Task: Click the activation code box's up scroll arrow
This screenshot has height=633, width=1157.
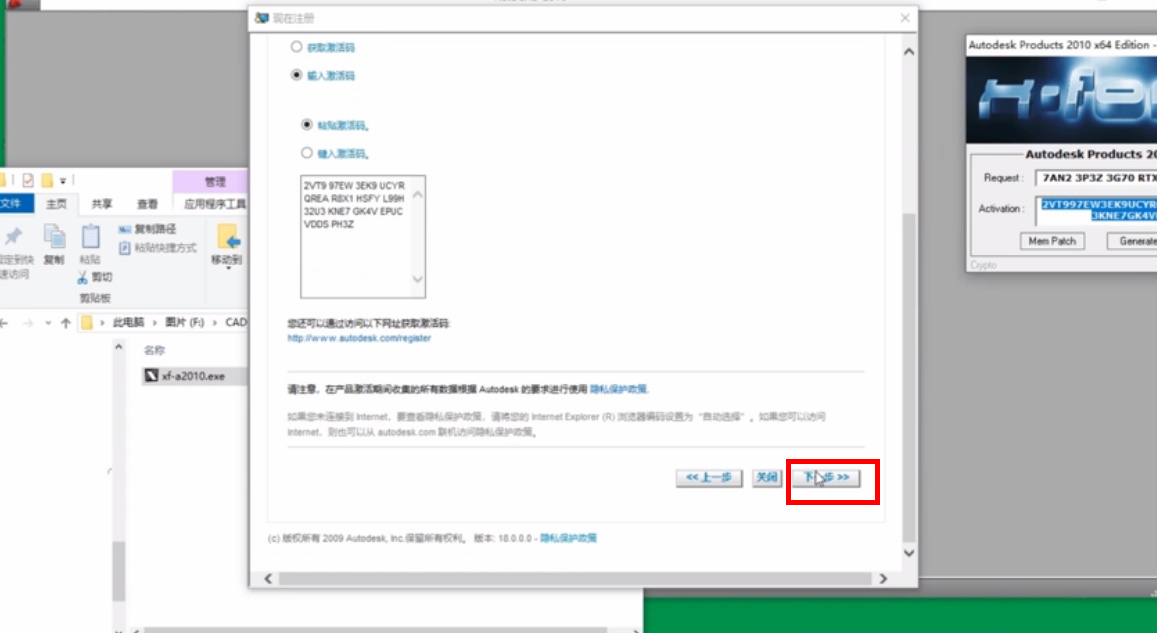Action: [418, 195]
